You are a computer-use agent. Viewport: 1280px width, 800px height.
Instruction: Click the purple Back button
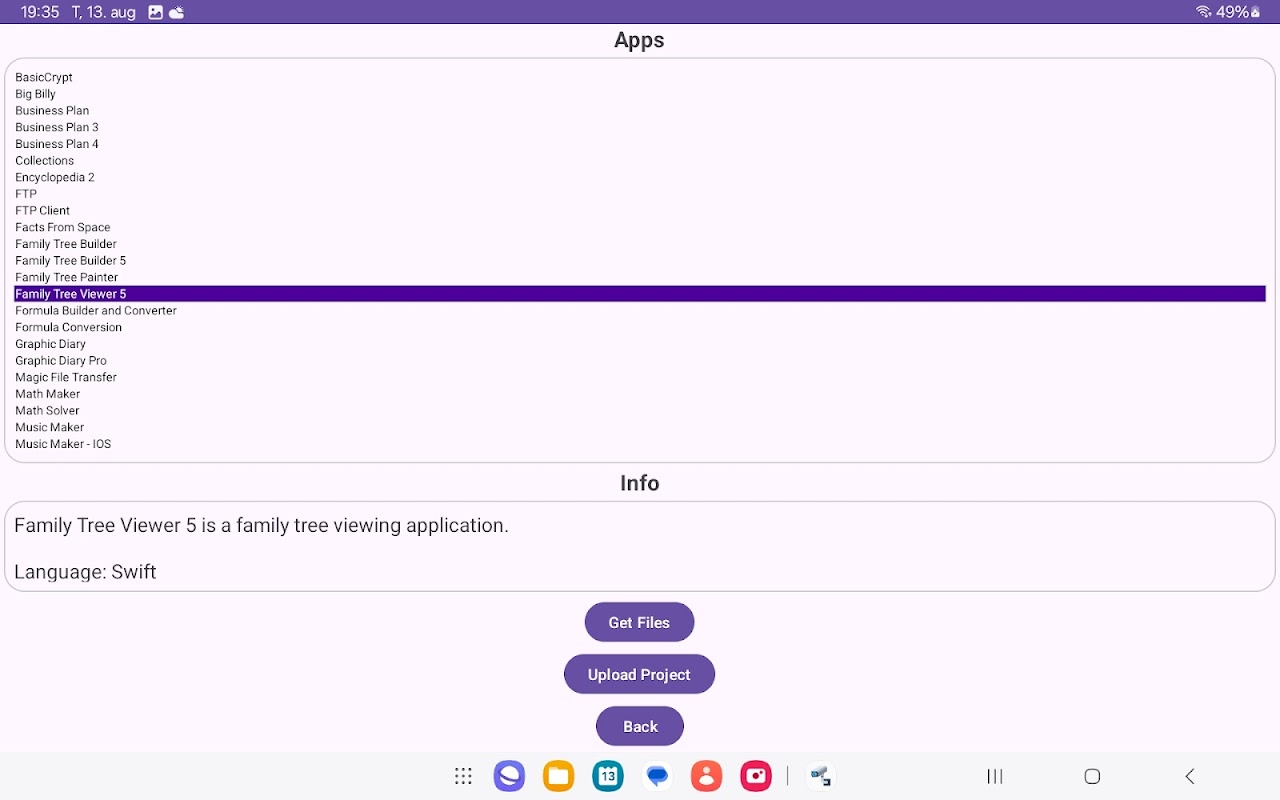tap(640, 726)
